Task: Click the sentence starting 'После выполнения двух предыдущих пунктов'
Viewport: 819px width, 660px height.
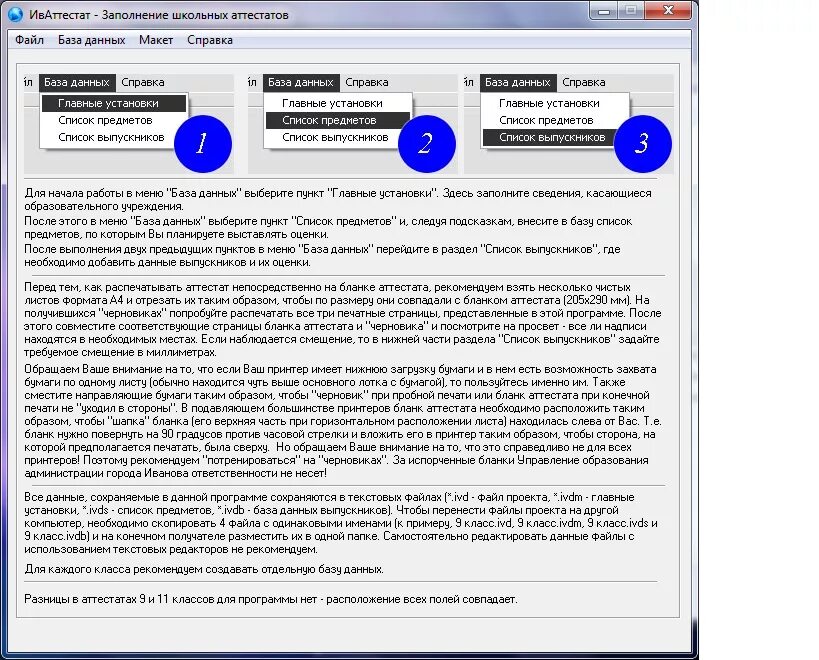Action: pos(322,256)
